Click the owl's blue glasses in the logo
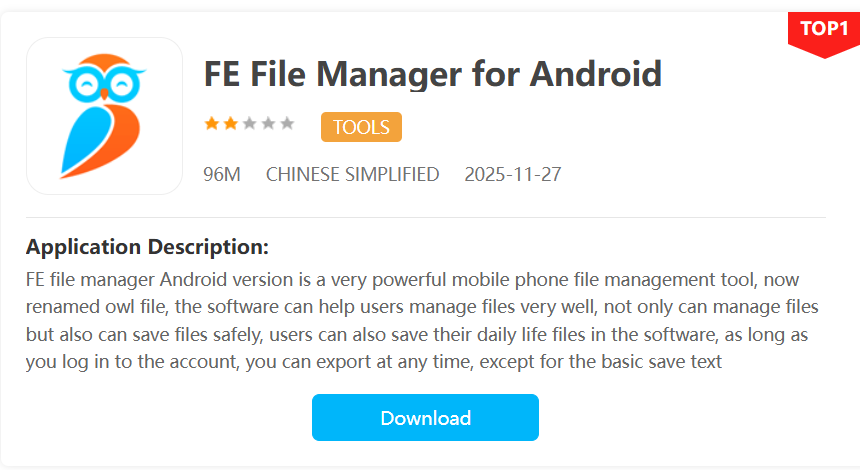Viewport: 860px width, 470px height. (104, 82)
